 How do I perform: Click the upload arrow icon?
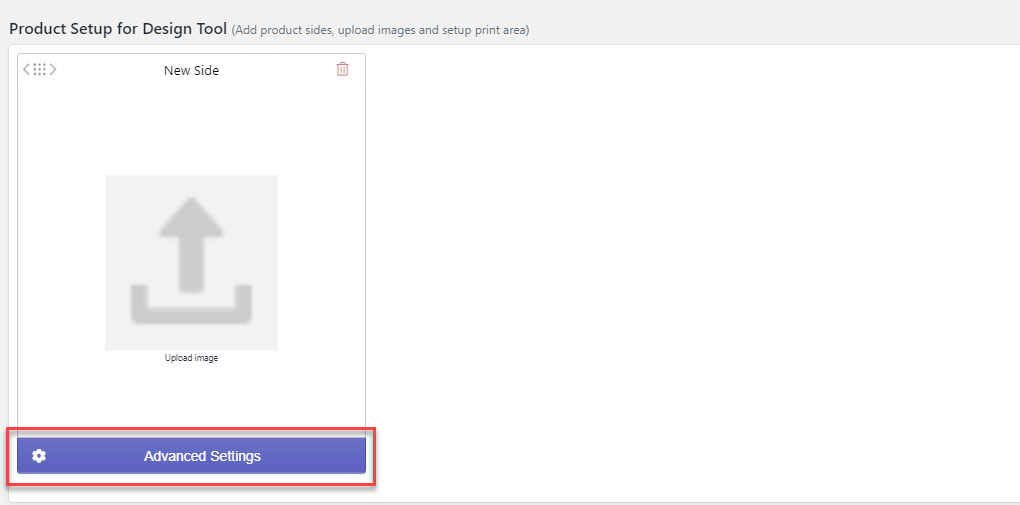coord(191,260)
